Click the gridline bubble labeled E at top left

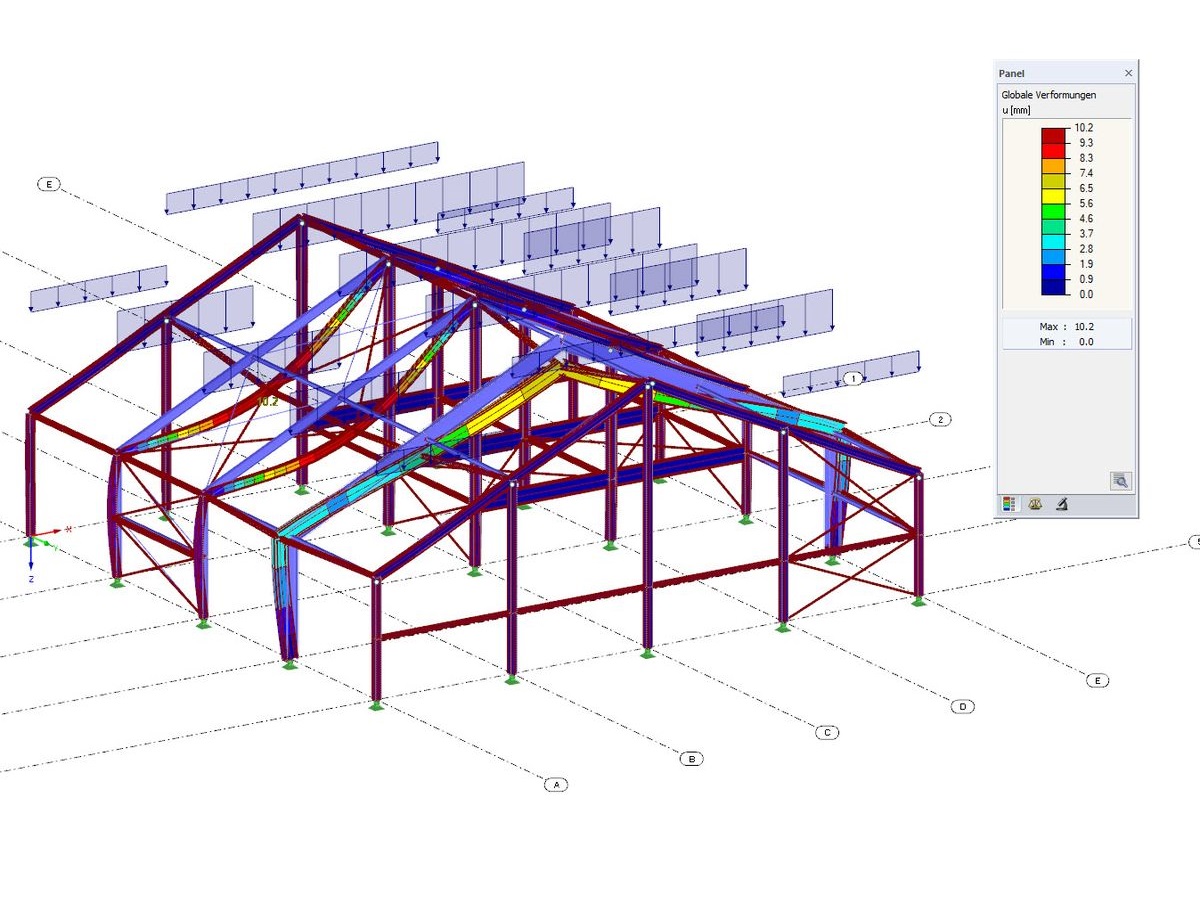point(48,184)
